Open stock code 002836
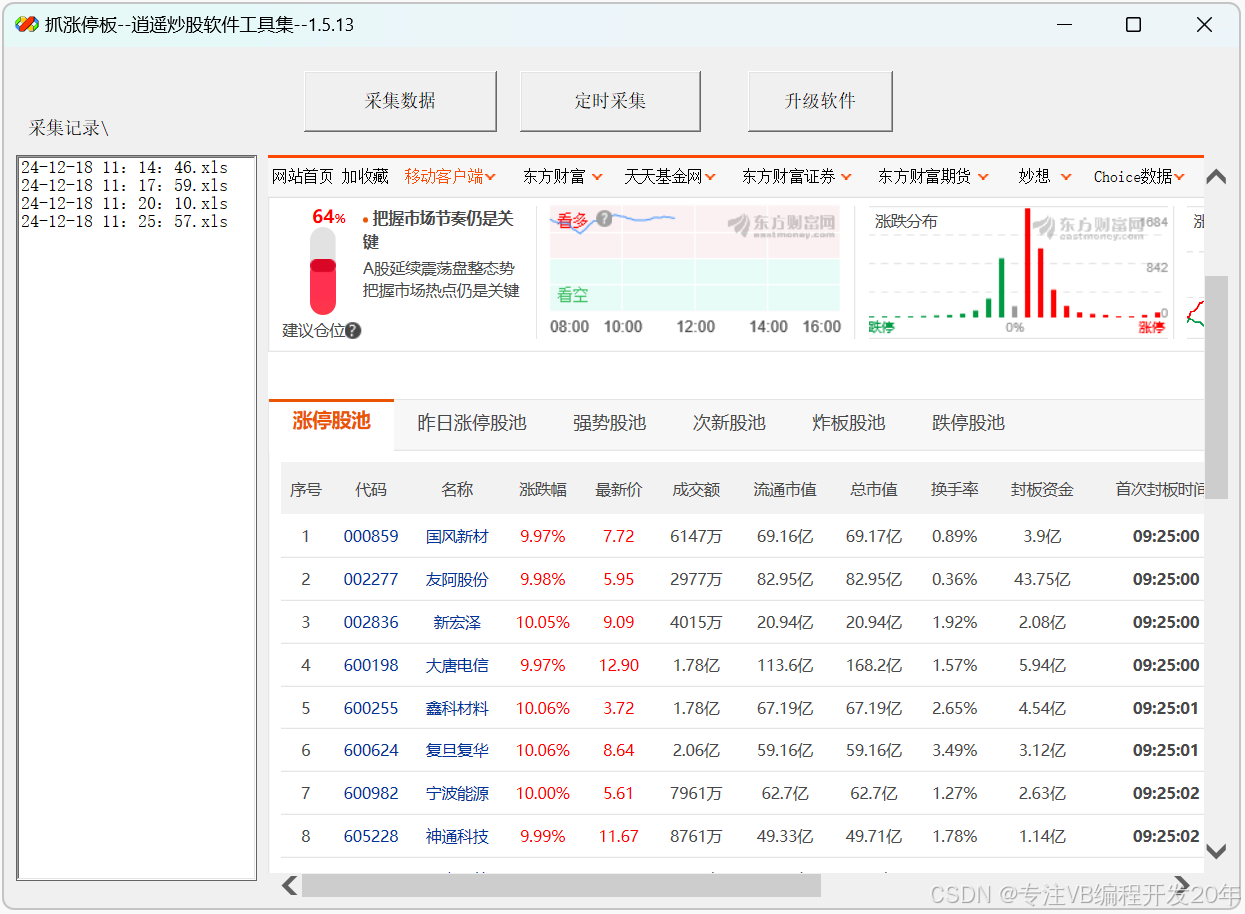1245x914 pixels. coord(371,622)
